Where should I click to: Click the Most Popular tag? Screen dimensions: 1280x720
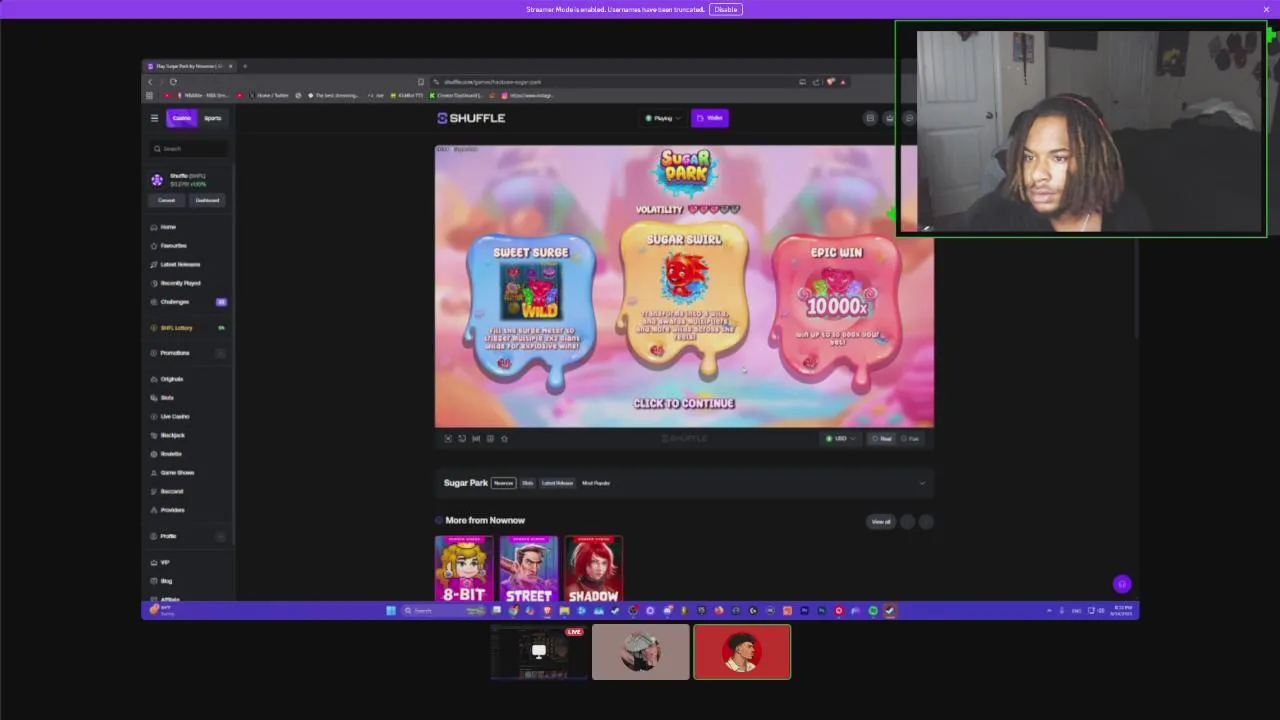click(x=596, y=483)
